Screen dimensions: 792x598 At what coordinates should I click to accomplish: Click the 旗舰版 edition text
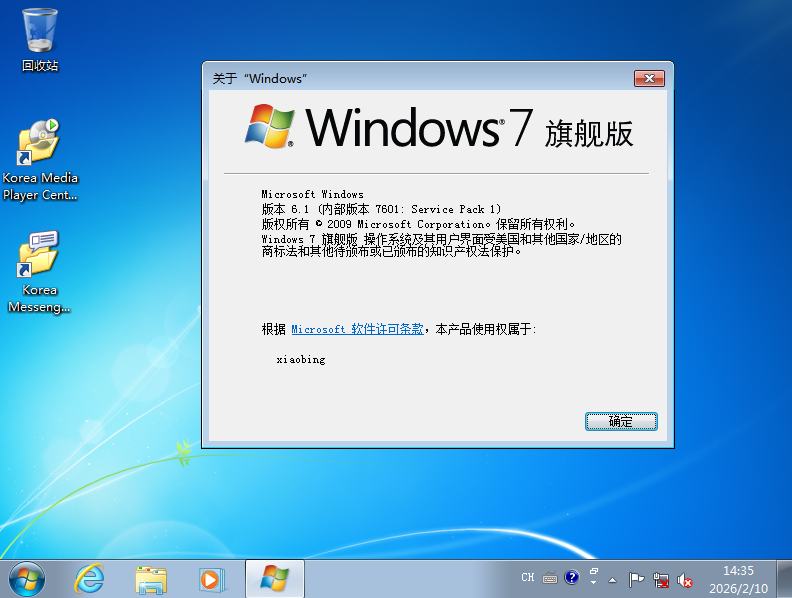[x=589, y=134]
